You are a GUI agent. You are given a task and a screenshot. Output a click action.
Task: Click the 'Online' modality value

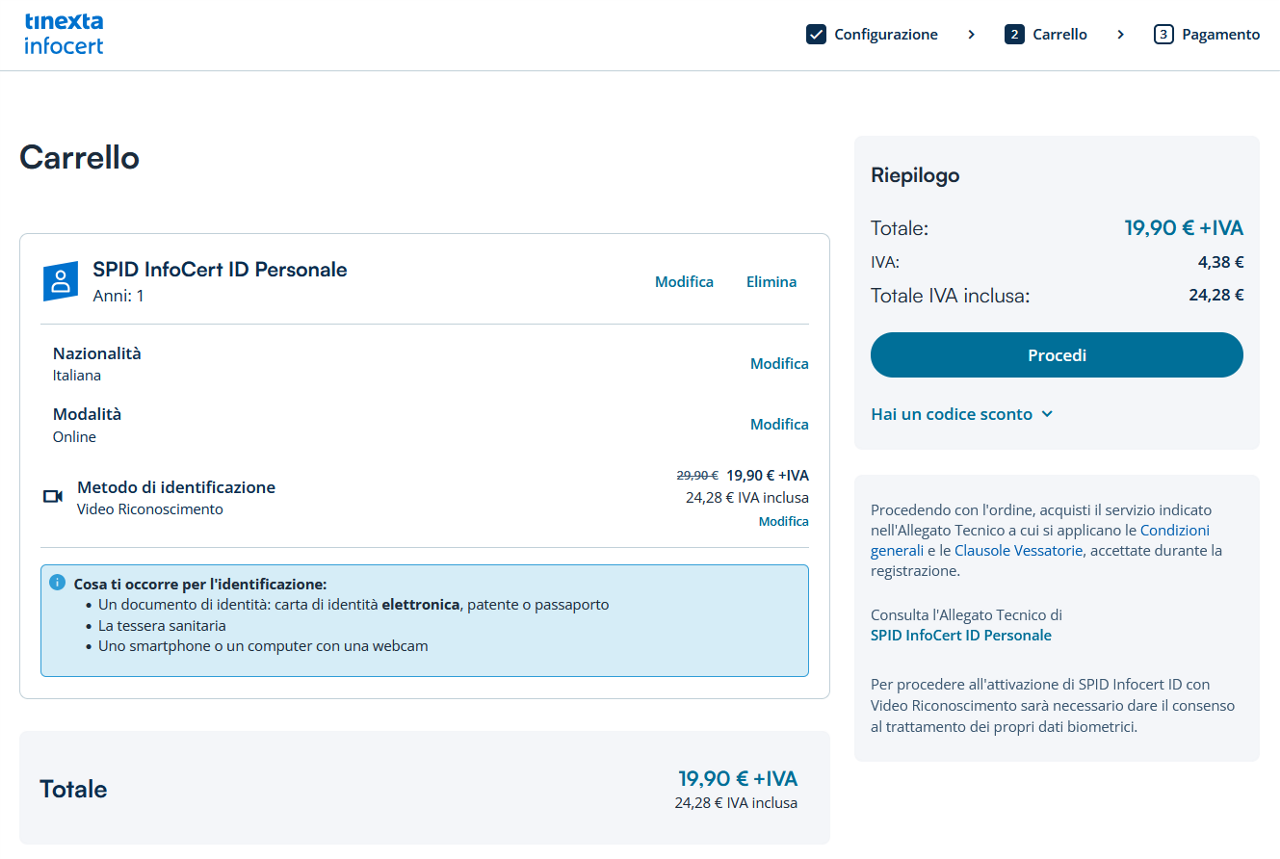(74, 437)
